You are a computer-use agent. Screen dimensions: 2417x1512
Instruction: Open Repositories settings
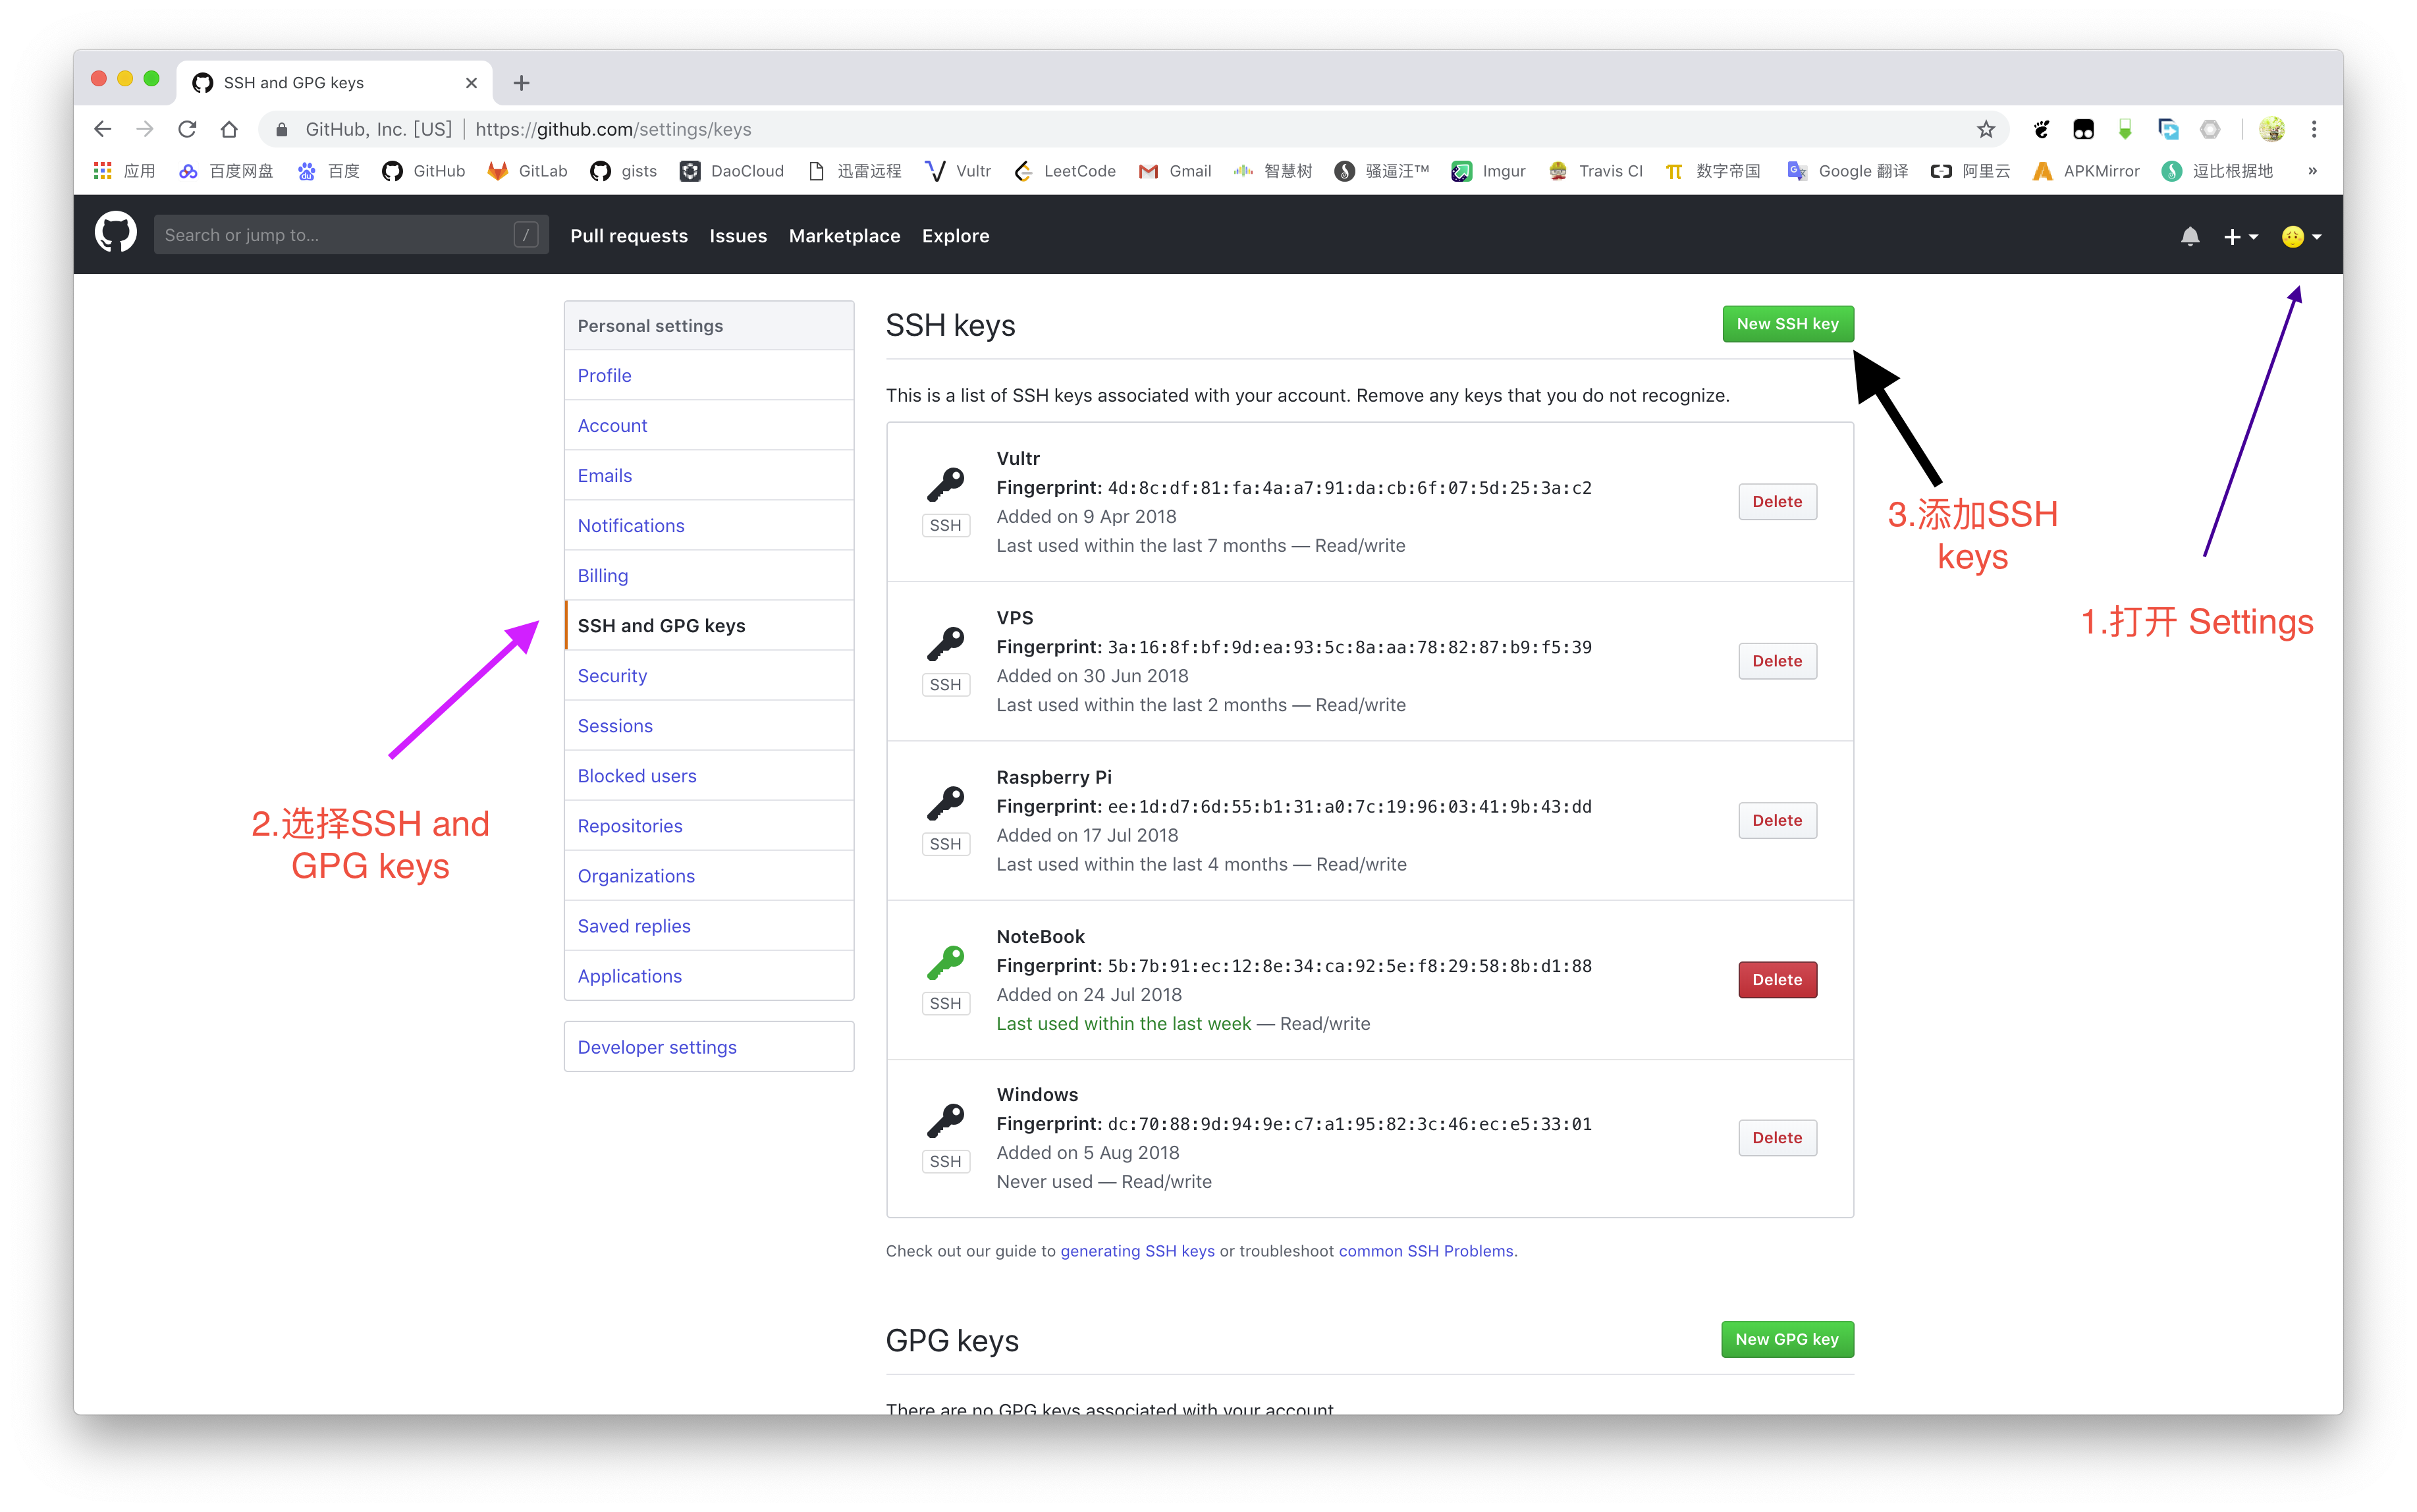[x=709, y=825]
